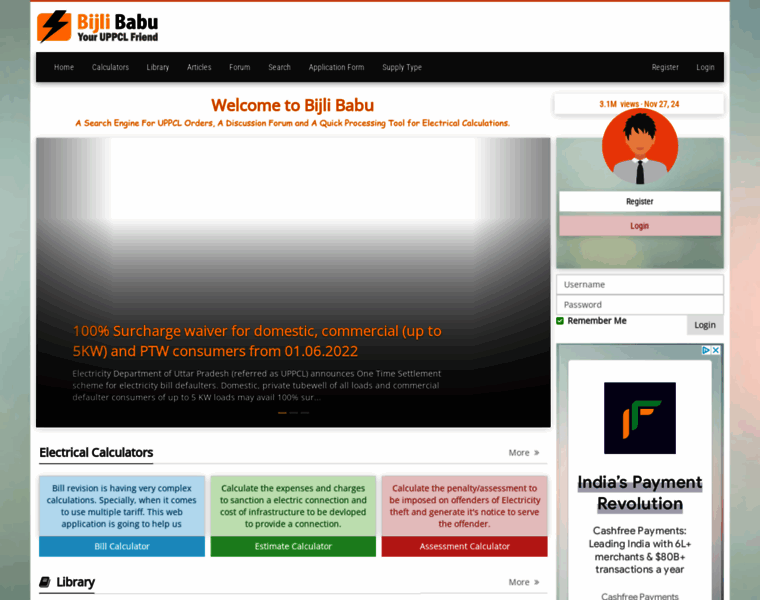Expand More next to Electrical Calculators

(x=524, y=453)
